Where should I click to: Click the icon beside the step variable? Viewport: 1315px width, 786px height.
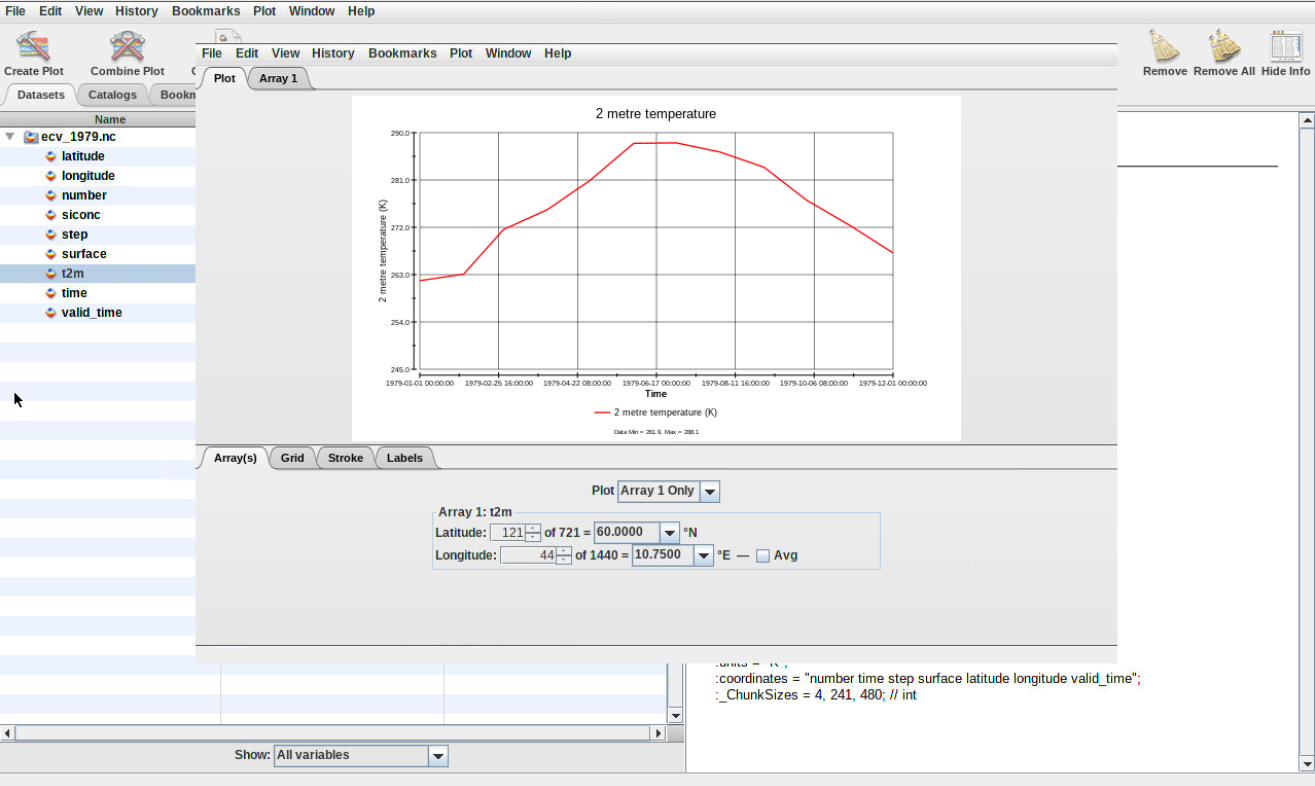tap(51, 234)
